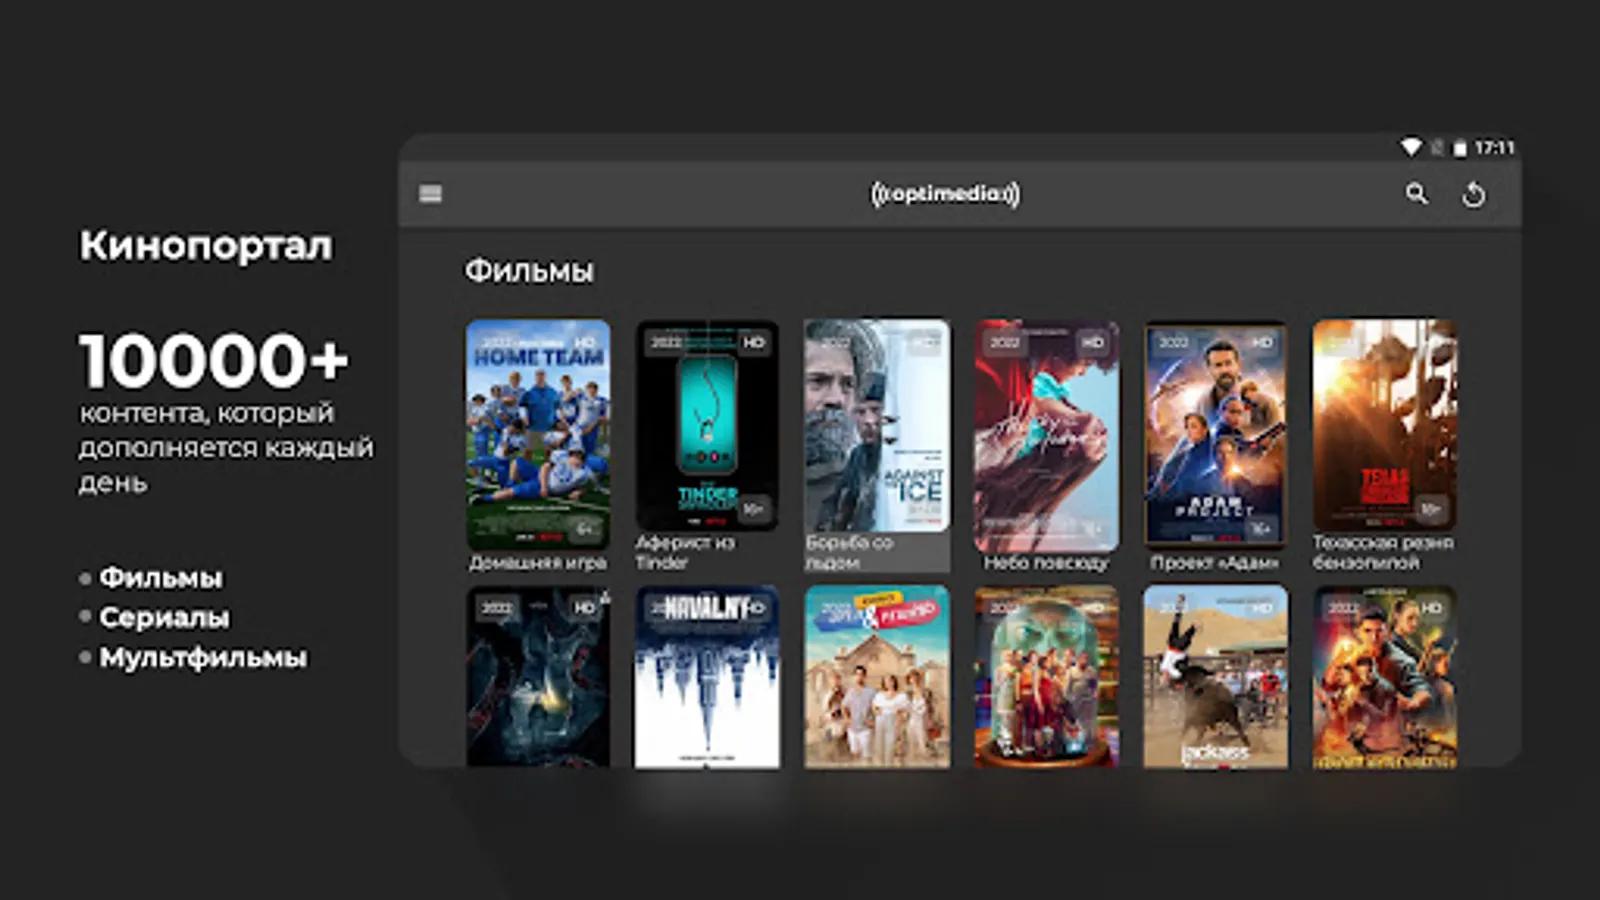Viewport: 1600px width, 900px height.
Task: Open the fiery action heroes poster
Action: point(1385,677)
